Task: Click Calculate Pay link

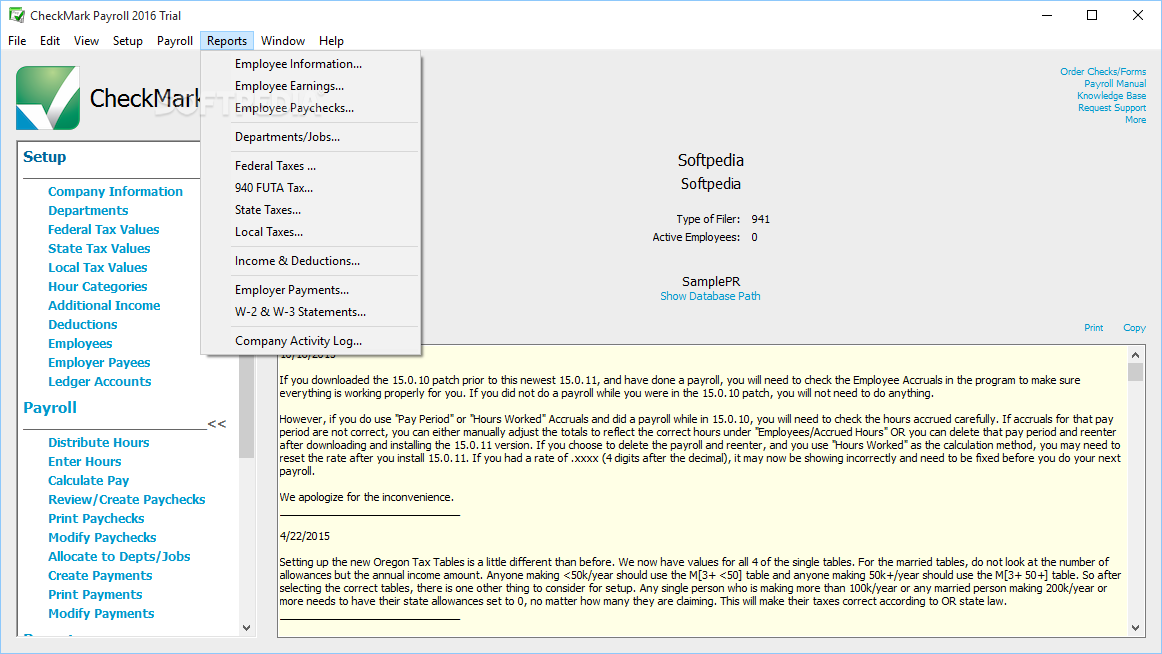Action: 88,481
